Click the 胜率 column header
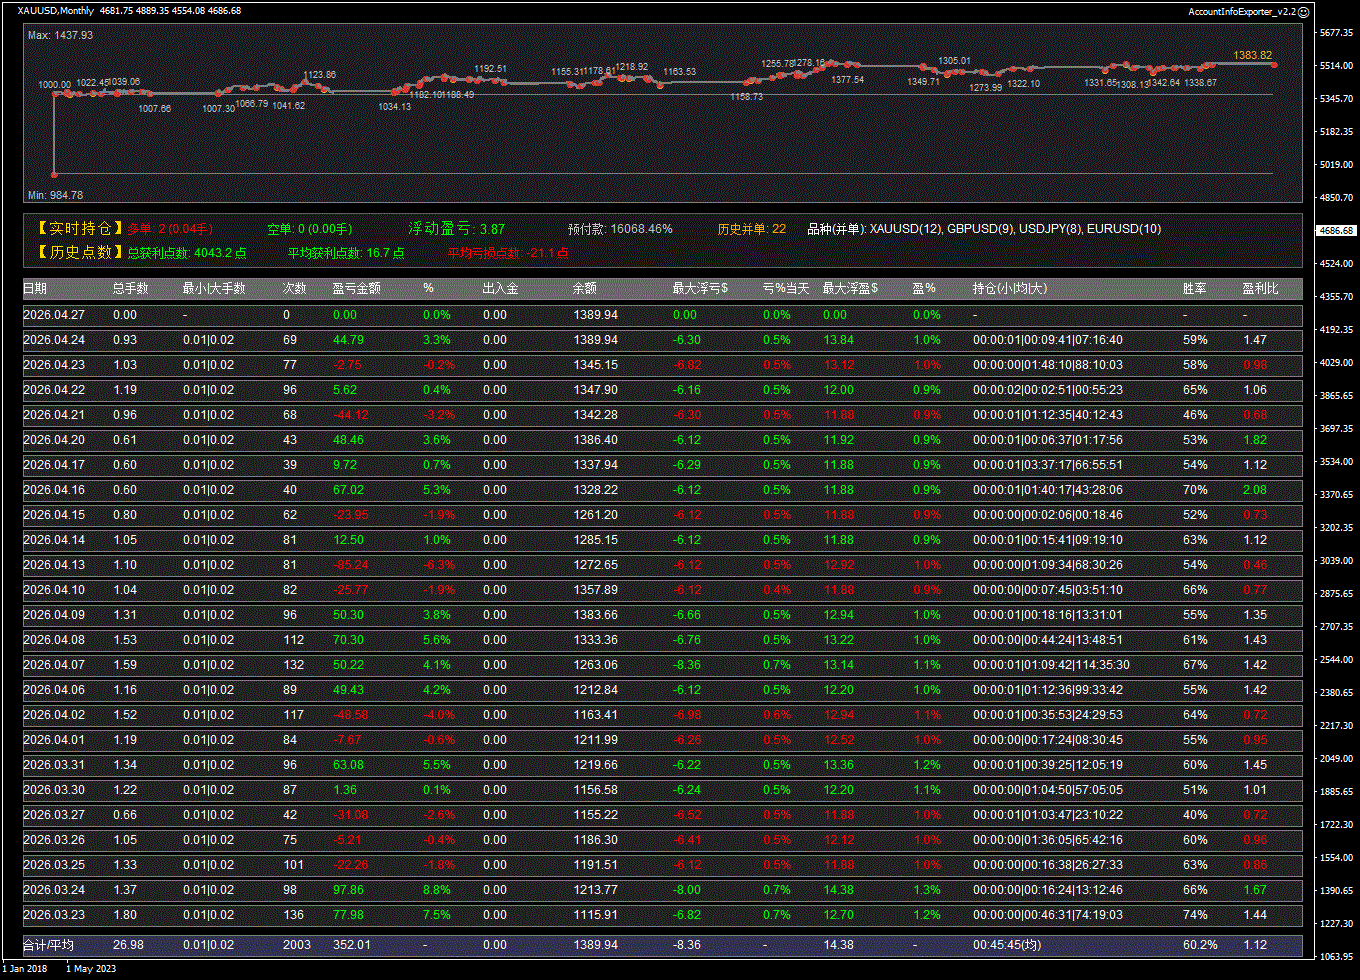Viewport: 1360px width, 980px height. [x=1194, y=289]
